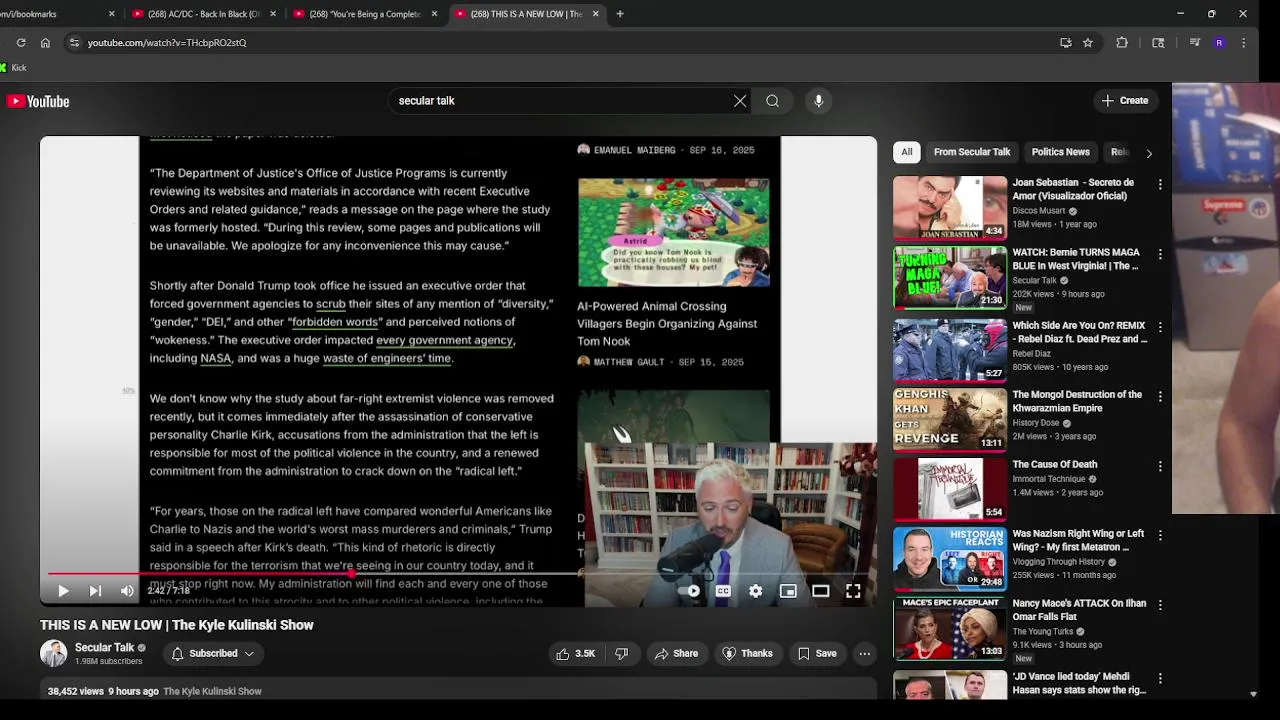Open options for Joan Sebastian video

1160,185
